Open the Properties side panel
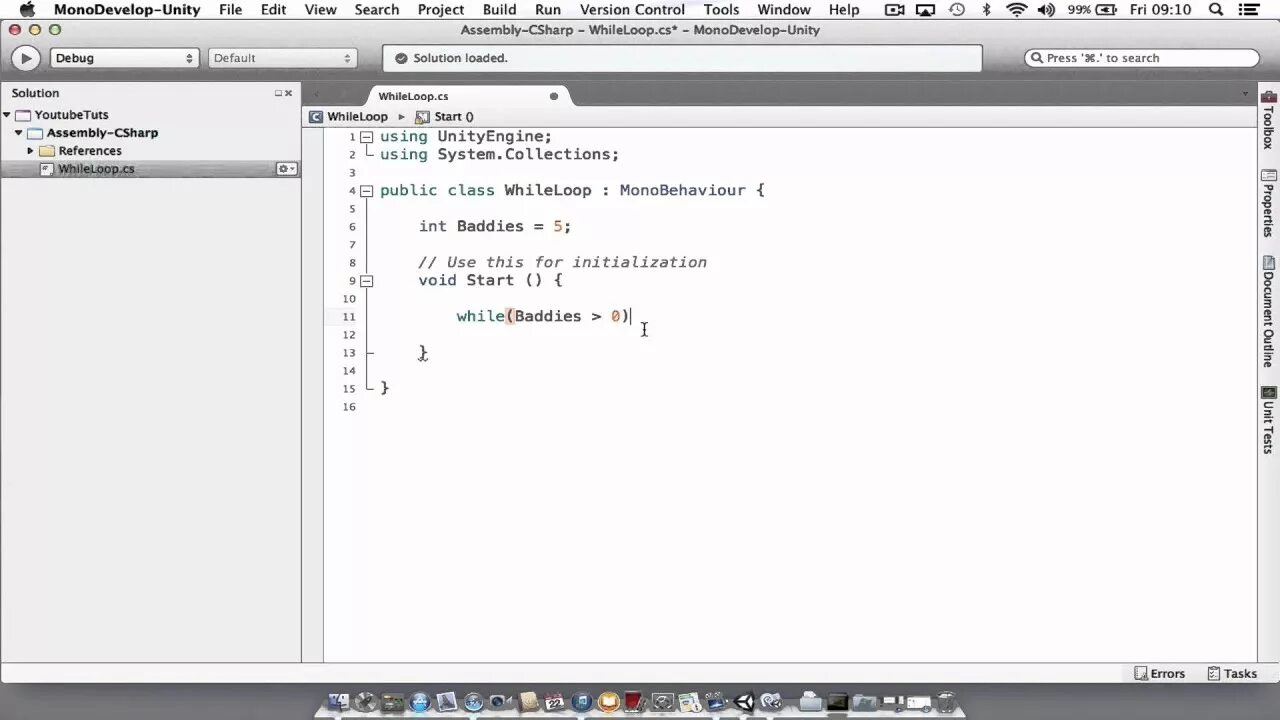Viewport: 1280px width, 720px height. [x=1268, y=203]
